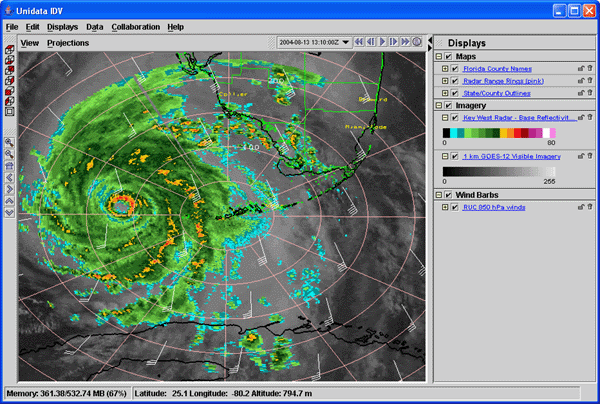Select the top cube viewpoint icon
Viewport: 600px width, 404px height.
point(9,48)
